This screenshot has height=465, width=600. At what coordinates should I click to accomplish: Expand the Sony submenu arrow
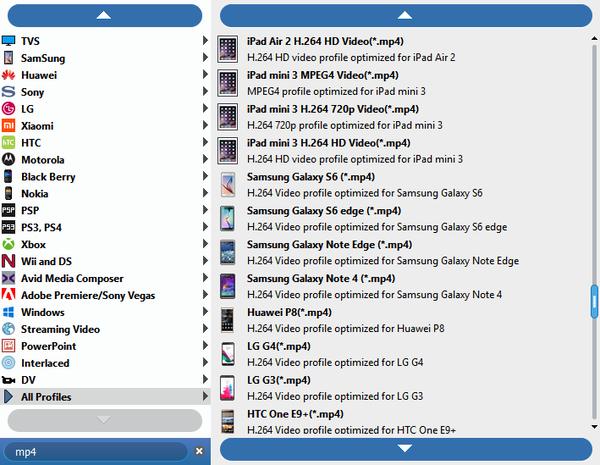pos(205,91)
